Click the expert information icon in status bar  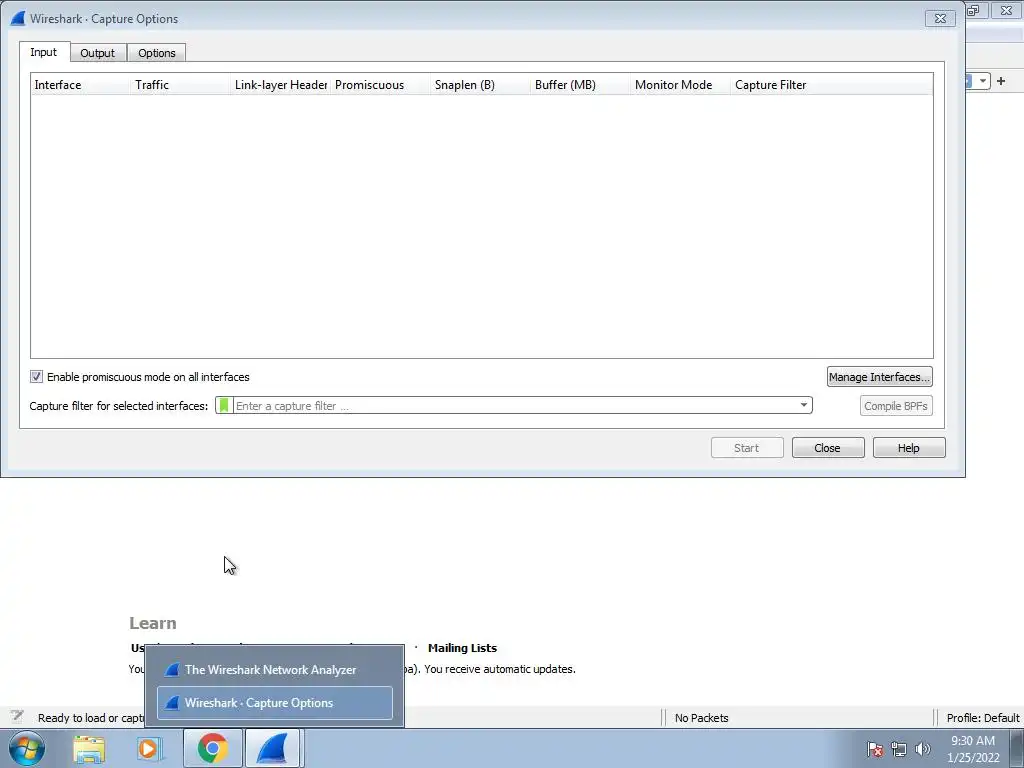17,717
